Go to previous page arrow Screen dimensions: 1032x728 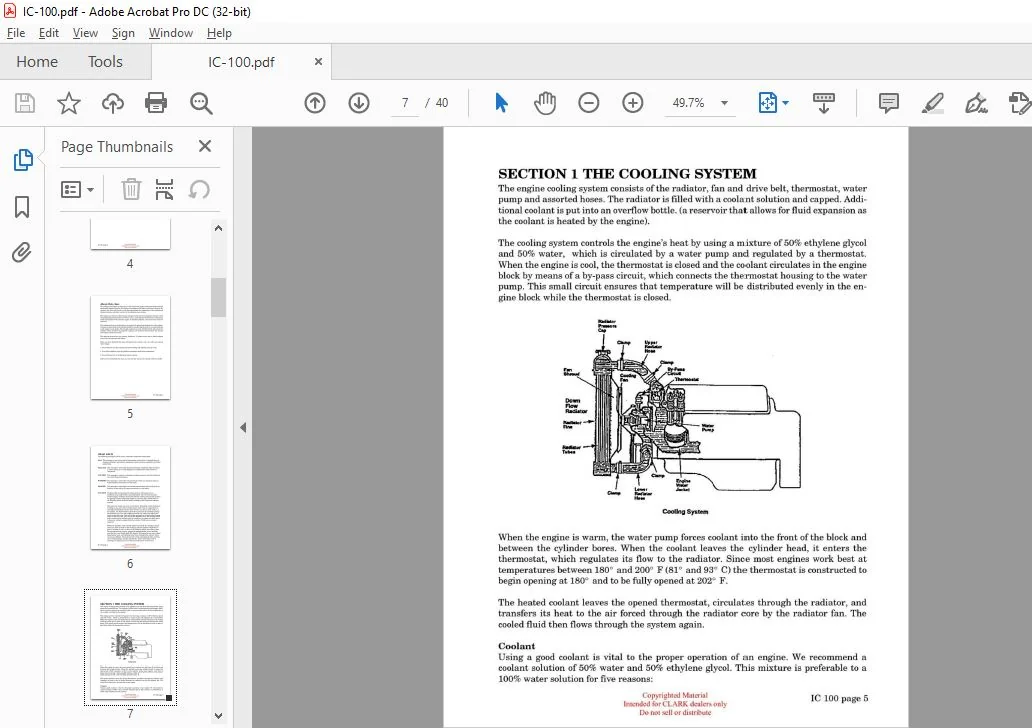(315, 103)
